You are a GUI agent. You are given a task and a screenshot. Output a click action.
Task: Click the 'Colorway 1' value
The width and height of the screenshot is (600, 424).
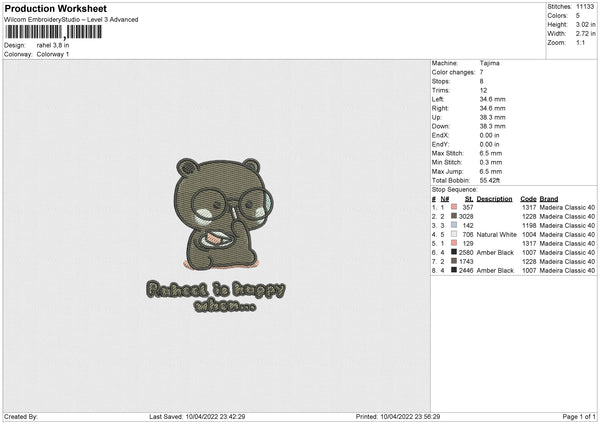point(53,54)
